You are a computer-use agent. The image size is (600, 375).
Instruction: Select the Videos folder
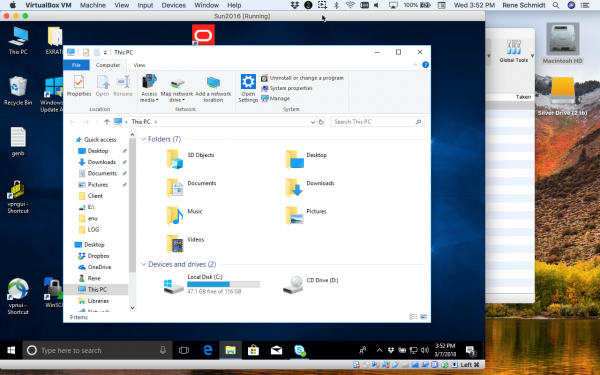[185, 243]
